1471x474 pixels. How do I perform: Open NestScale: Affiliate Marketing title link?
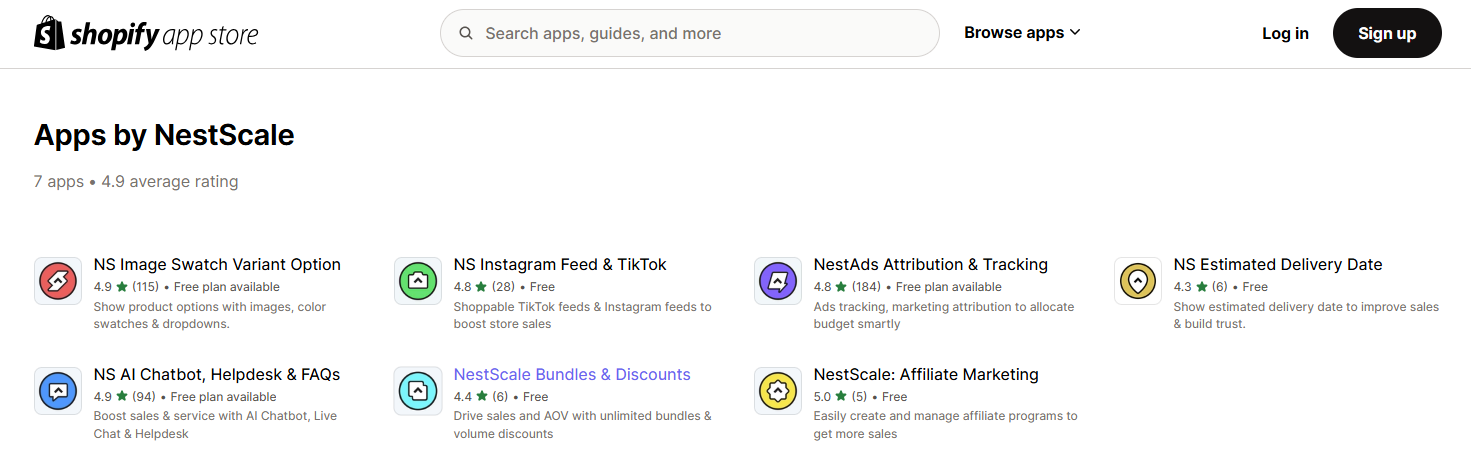(x=926, y=375)
